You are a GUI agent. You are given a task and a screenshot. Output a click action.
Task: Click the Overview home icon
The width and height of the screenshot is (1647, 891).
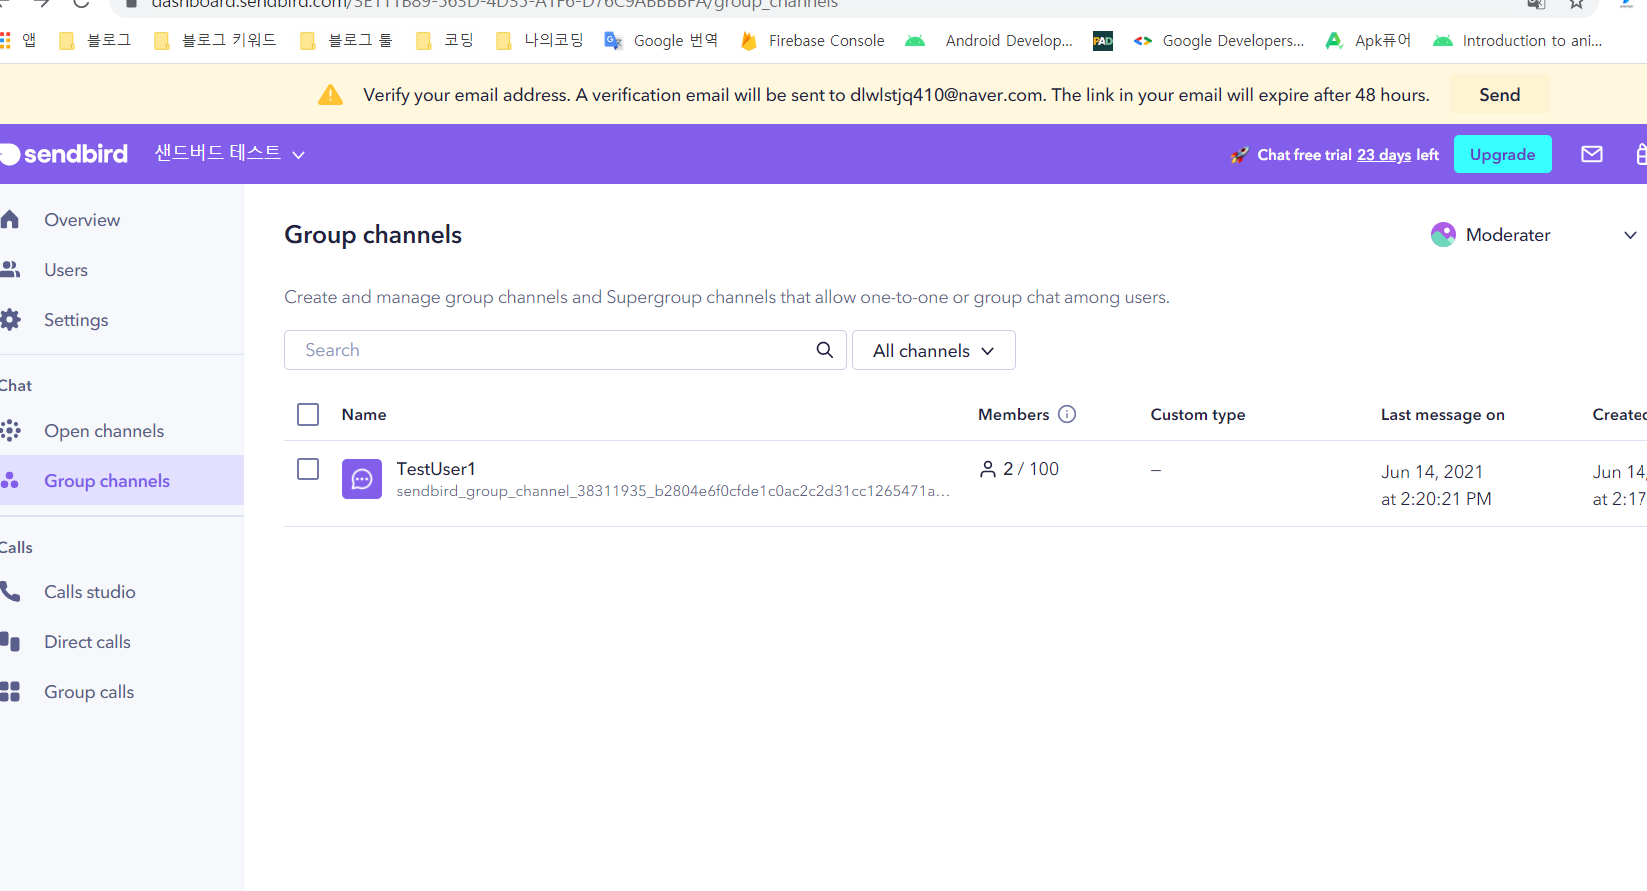10,219
